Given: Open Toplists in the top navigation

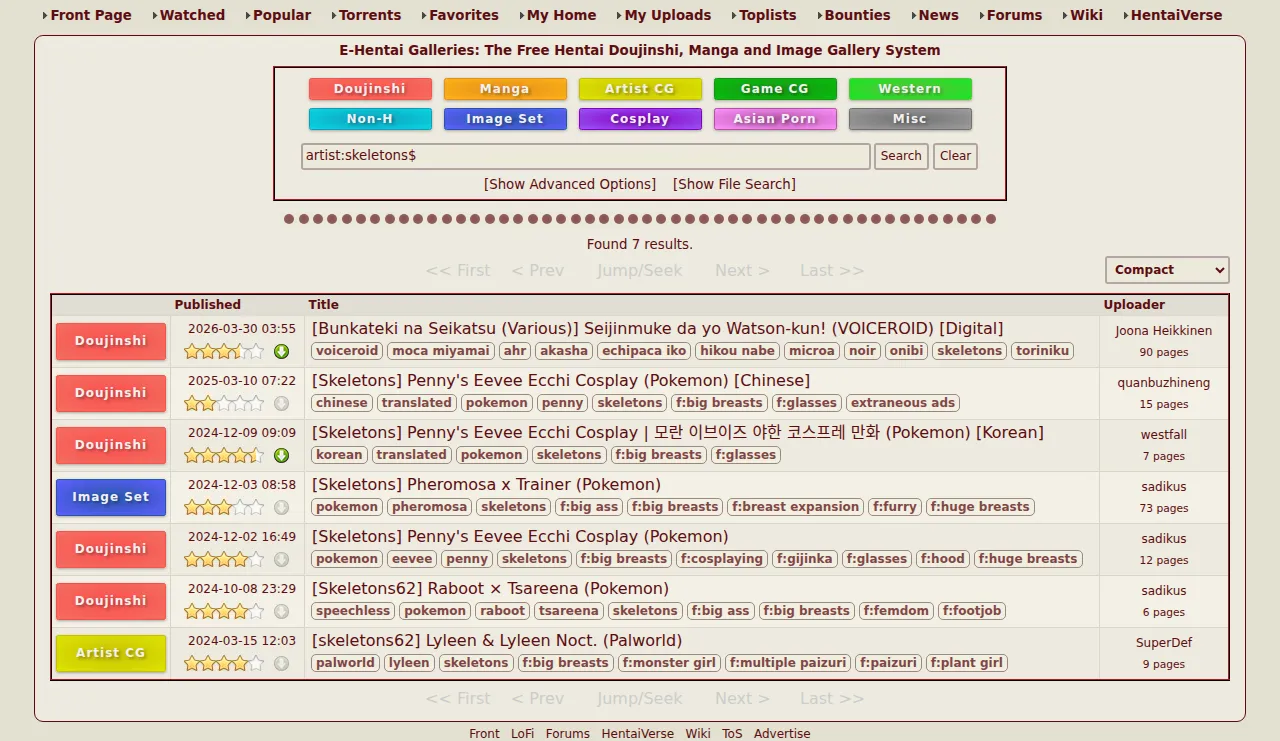Looking at the screenshot, I should [x=768, y=15].
